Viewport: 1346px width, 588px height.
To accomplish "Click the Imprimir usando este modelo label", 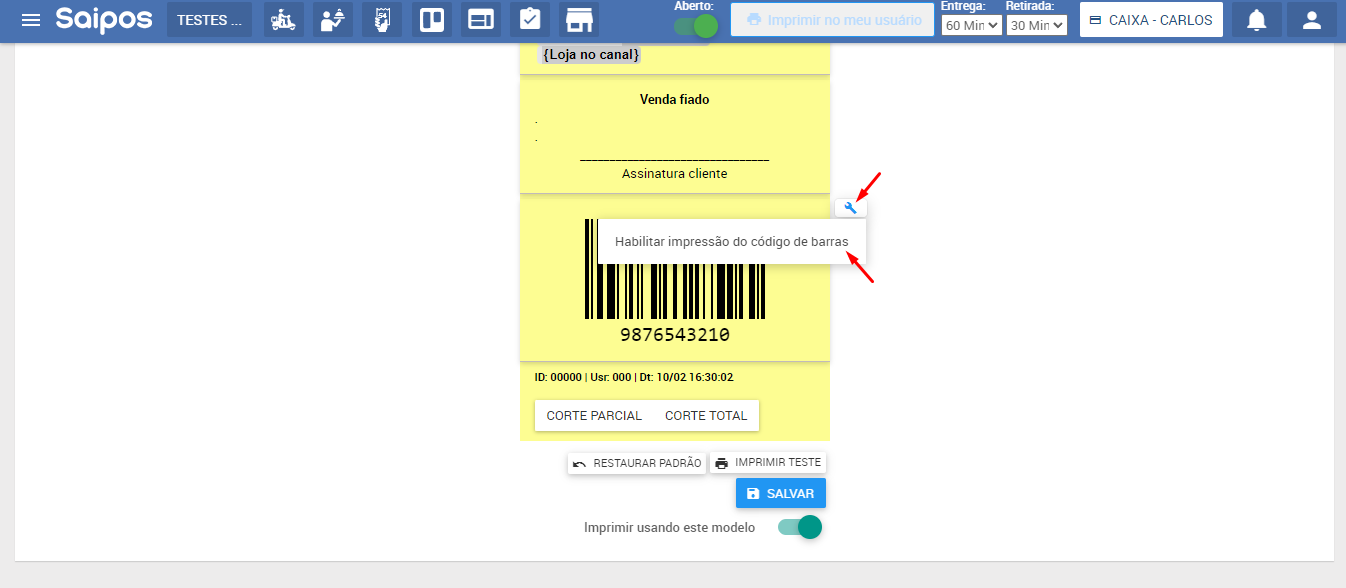I will coord(670,528).
